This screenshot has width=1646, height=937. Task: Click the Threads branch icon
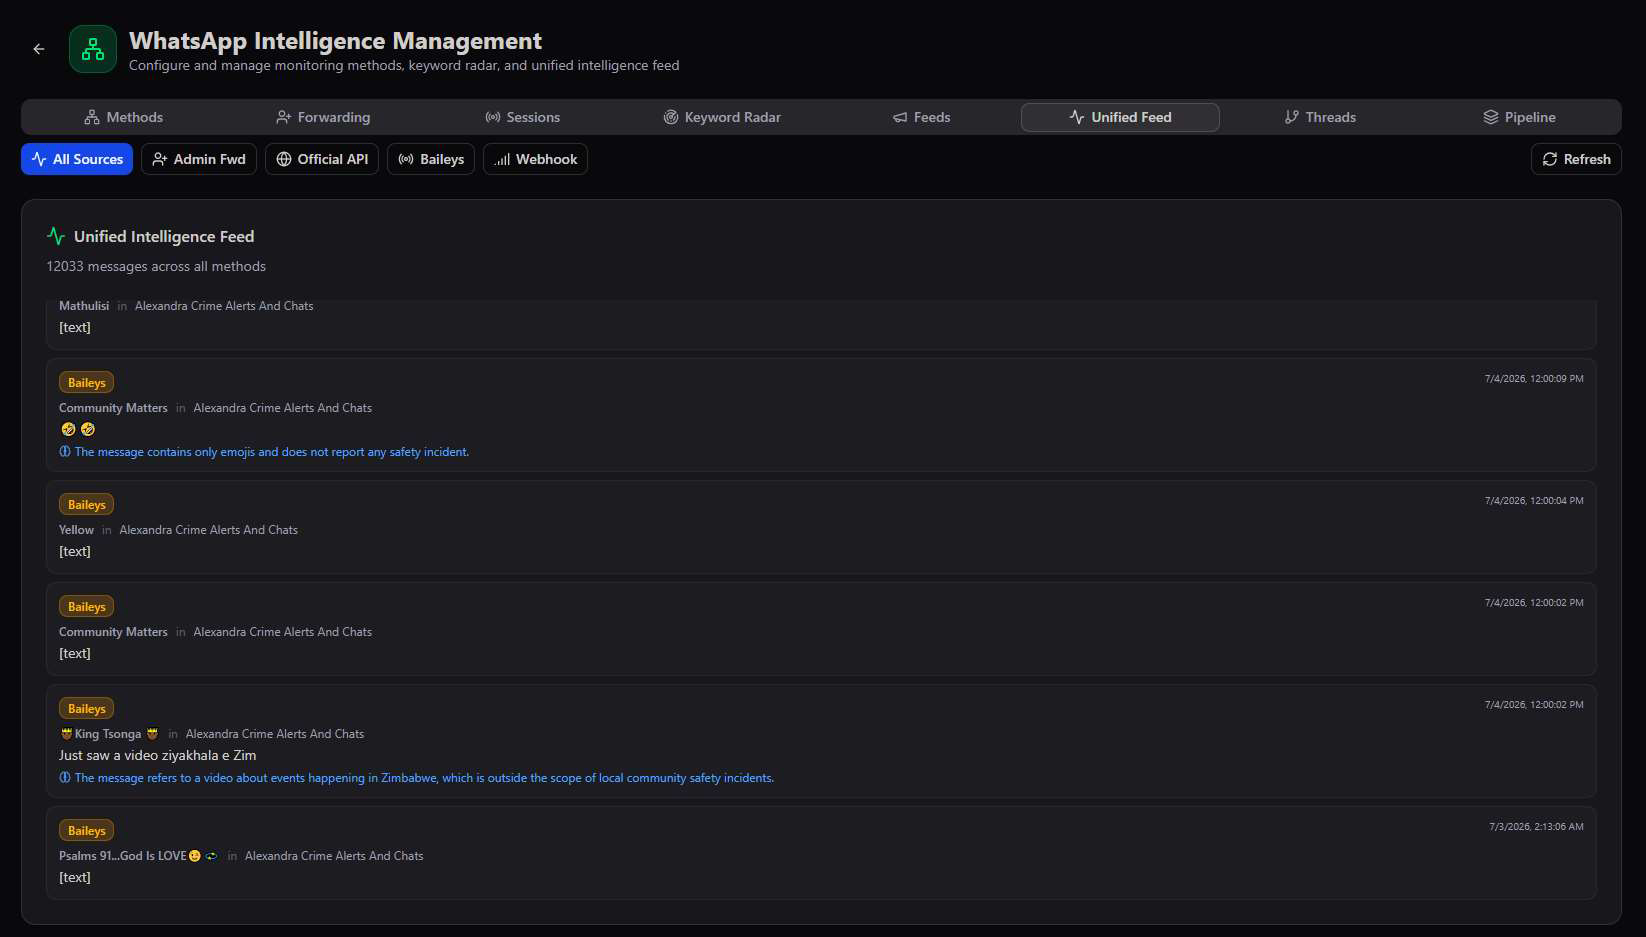click(x=1292, y=117)
